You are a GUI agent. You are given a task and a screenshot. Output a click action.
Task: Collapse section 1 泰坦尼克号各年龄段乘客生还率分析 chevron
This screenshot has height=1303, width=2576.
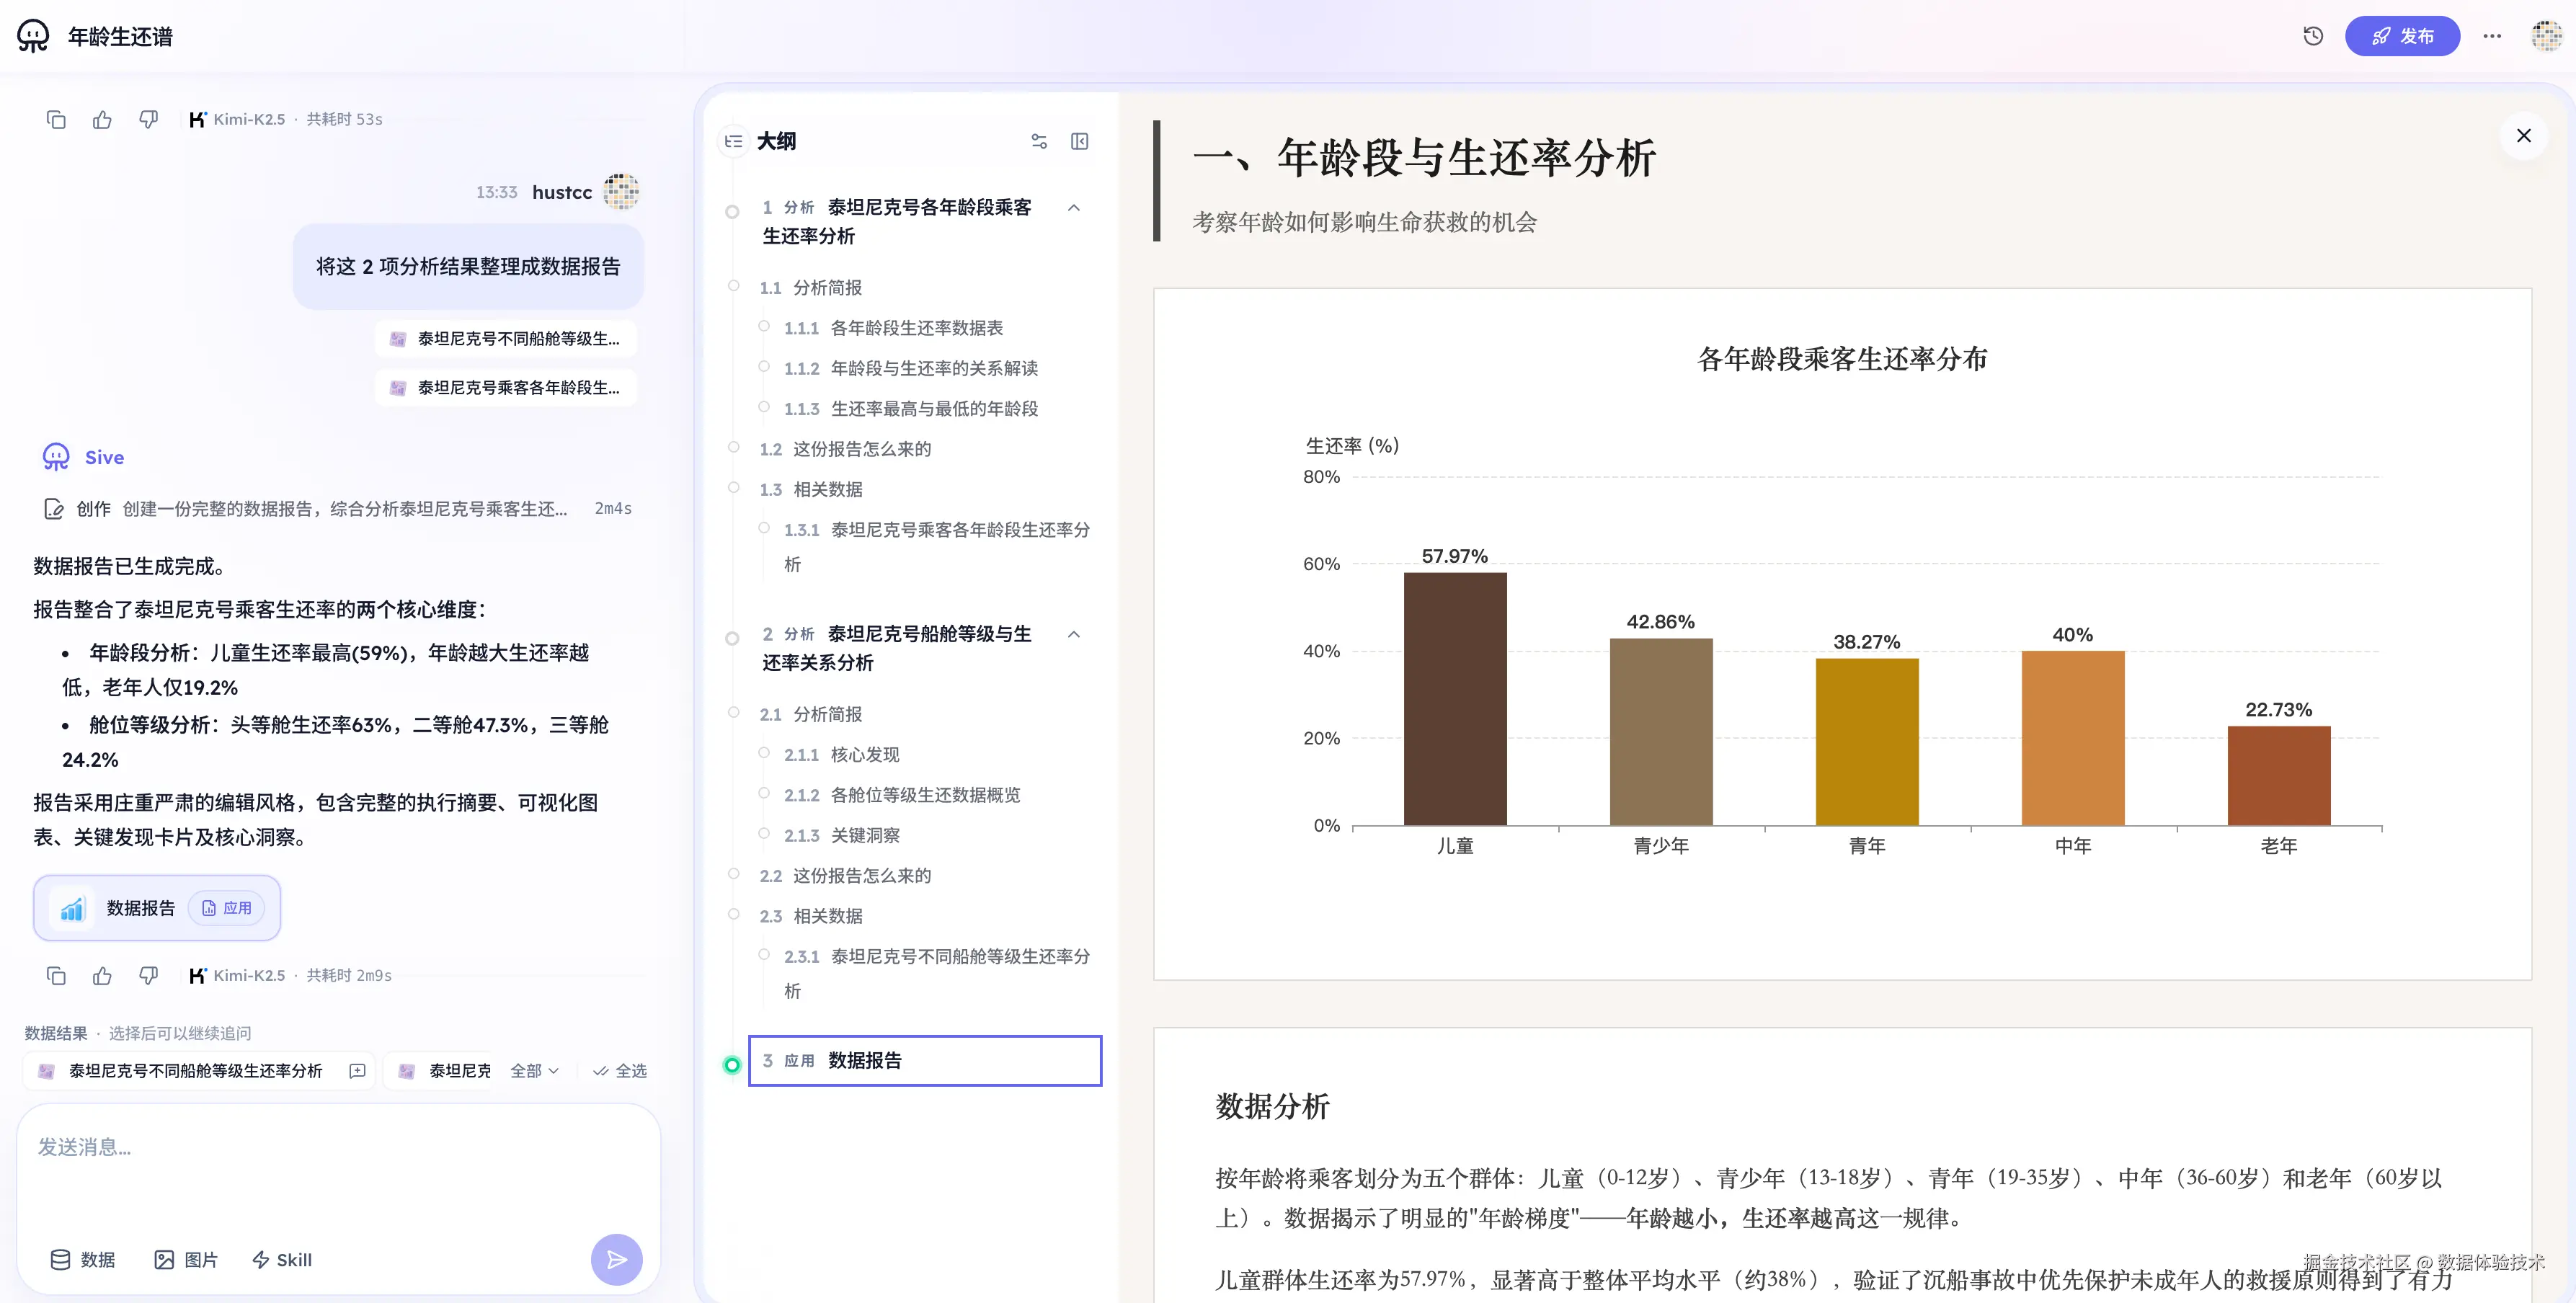coord(1074,207)
